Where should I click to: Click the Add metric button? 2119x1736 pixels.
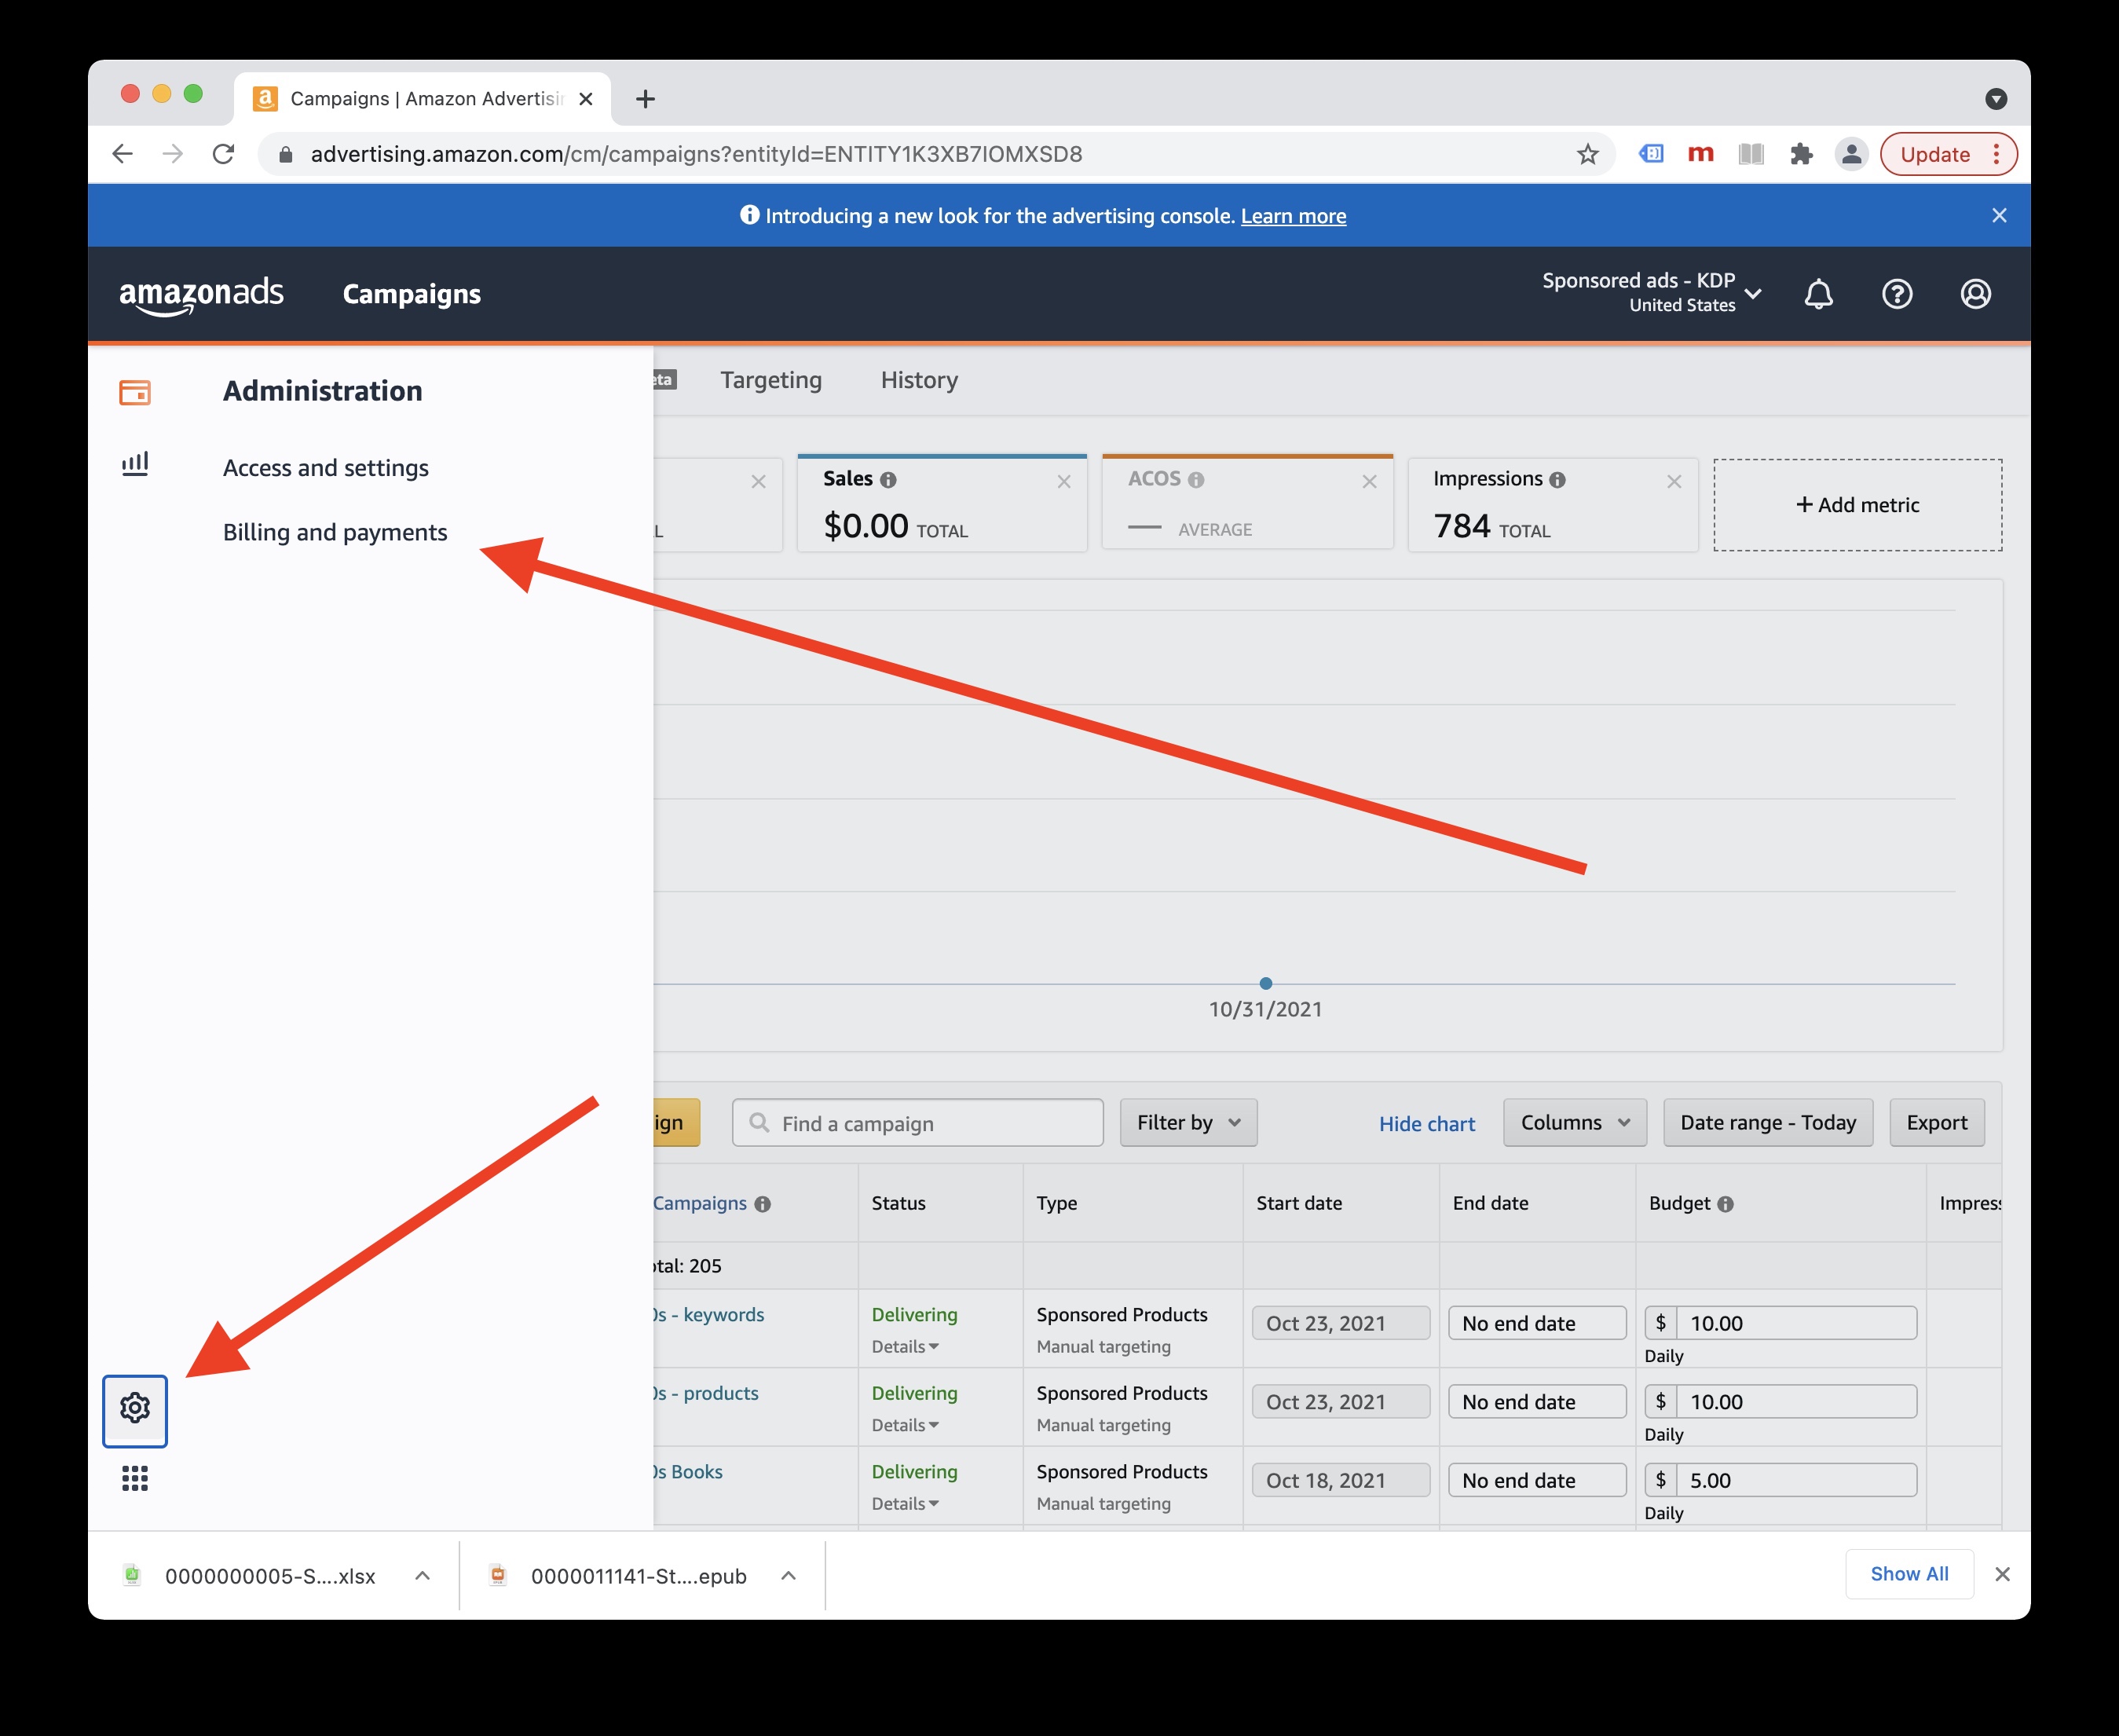[x=1857, y=505]
